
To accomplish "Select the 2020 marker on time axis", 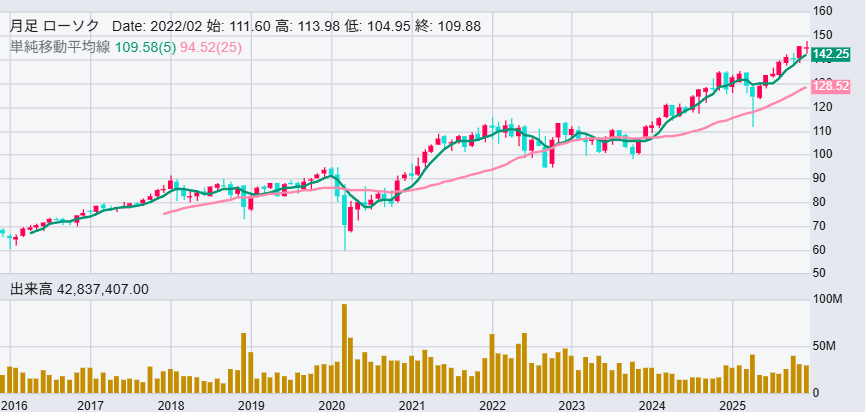I will tap(331, 405).
